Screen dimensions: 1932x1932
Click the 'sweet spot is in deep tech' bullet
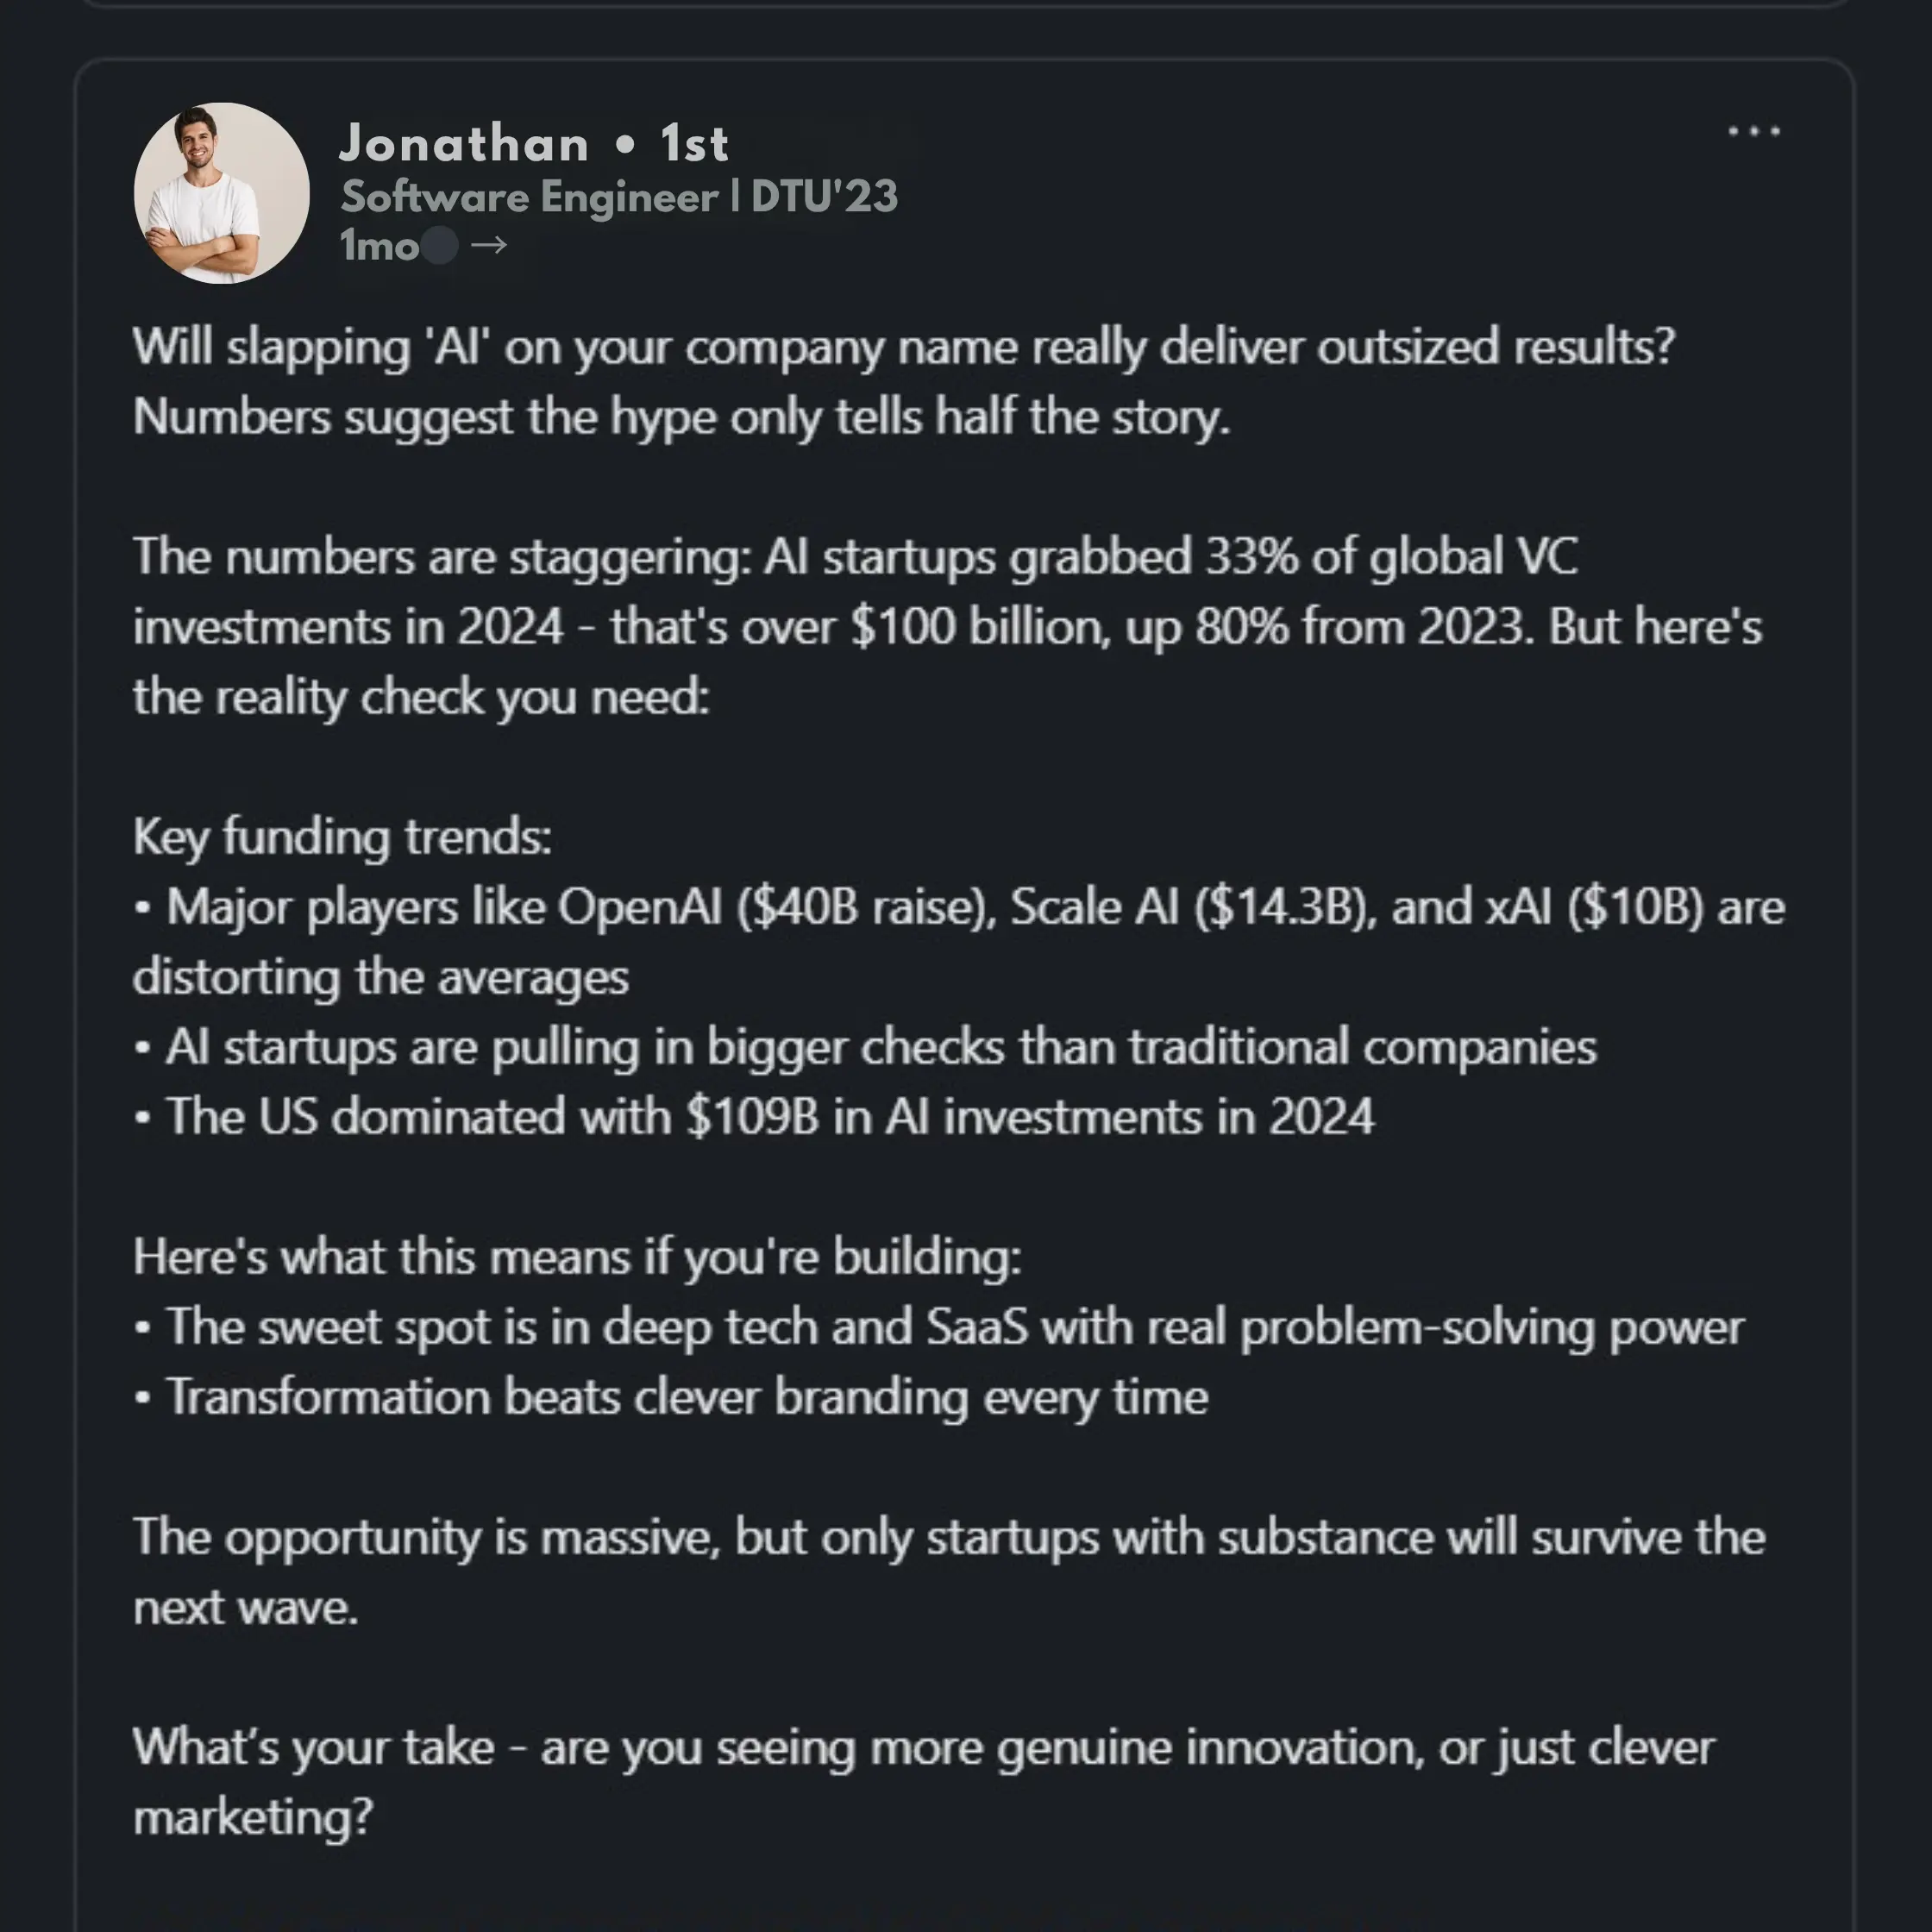tap(954, 1327)
